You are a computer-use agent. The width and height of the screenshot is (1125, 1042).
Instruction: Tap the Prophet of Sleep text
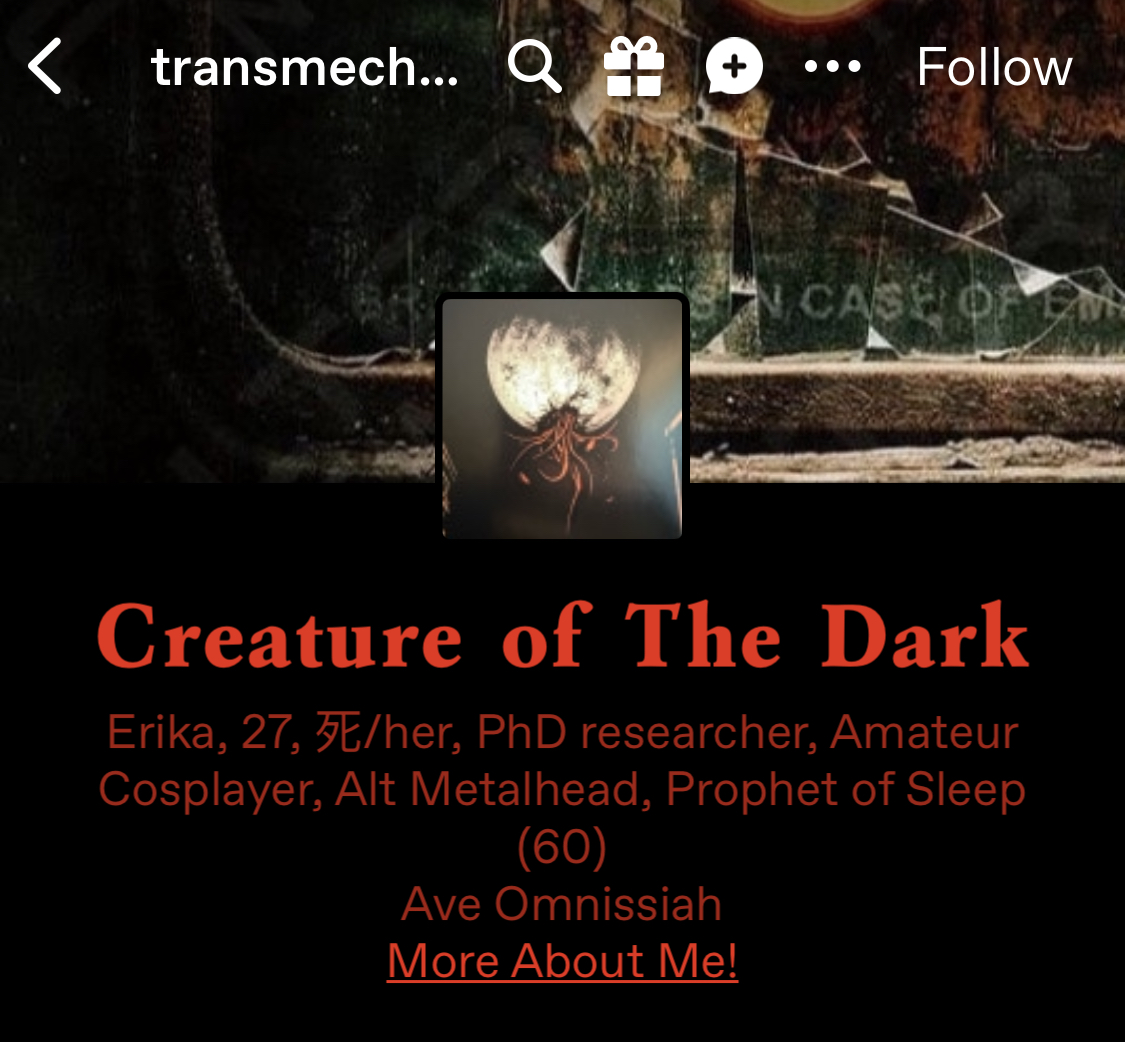click(846, 790)
